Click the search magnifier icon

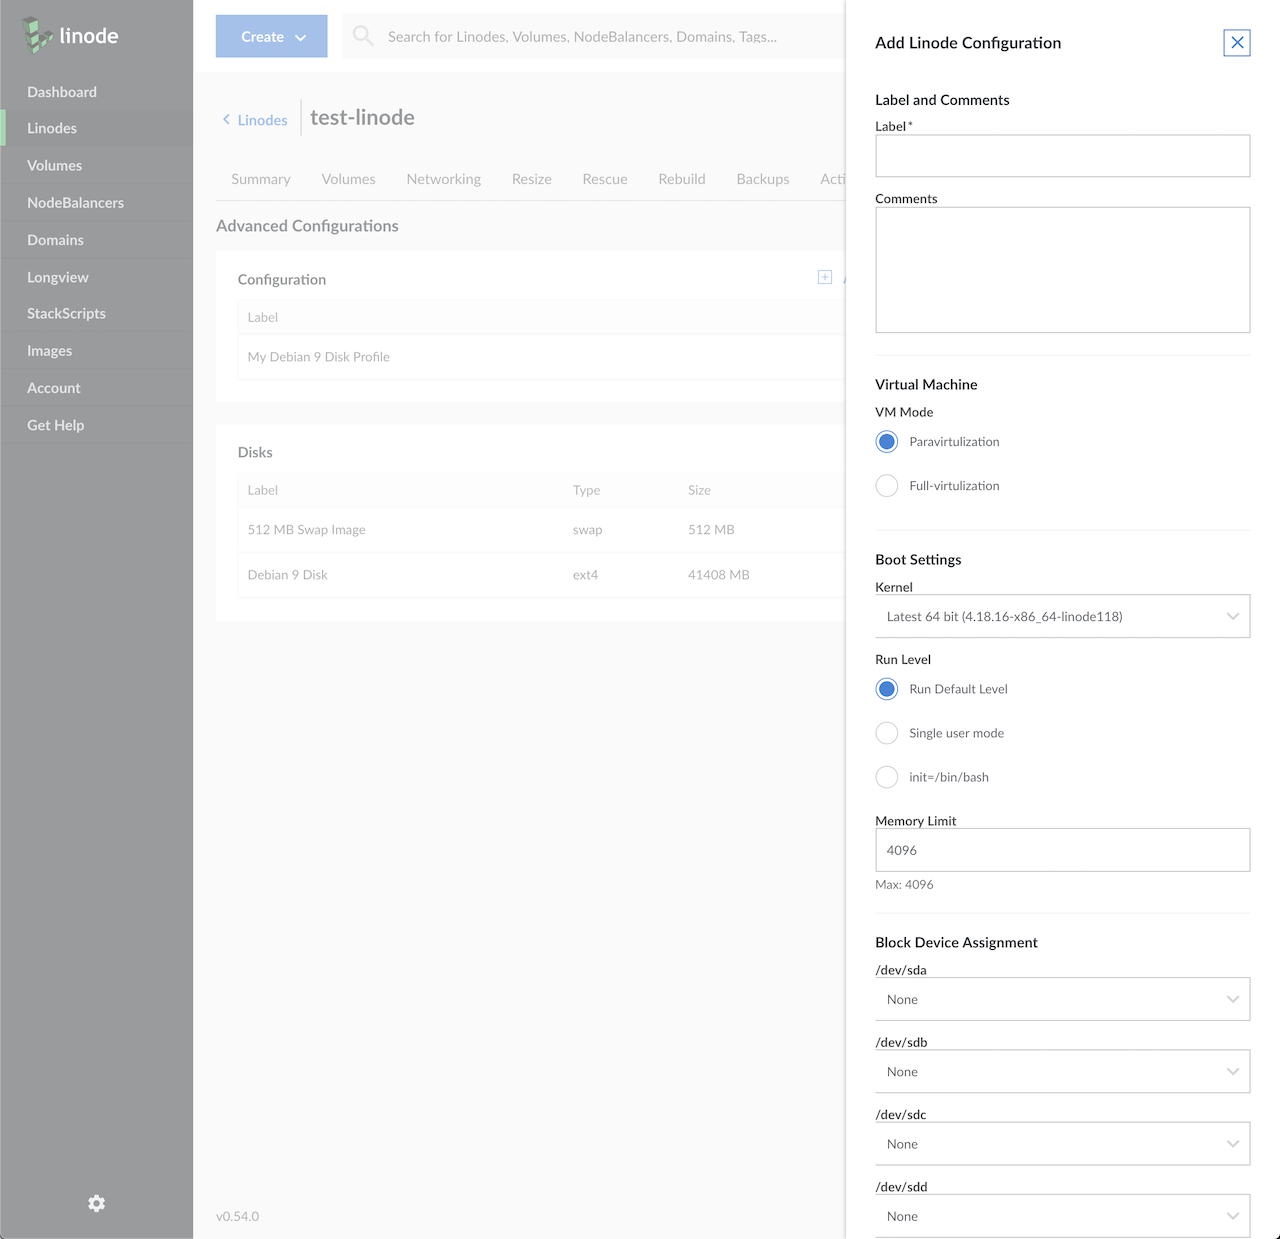pos(363,37)
